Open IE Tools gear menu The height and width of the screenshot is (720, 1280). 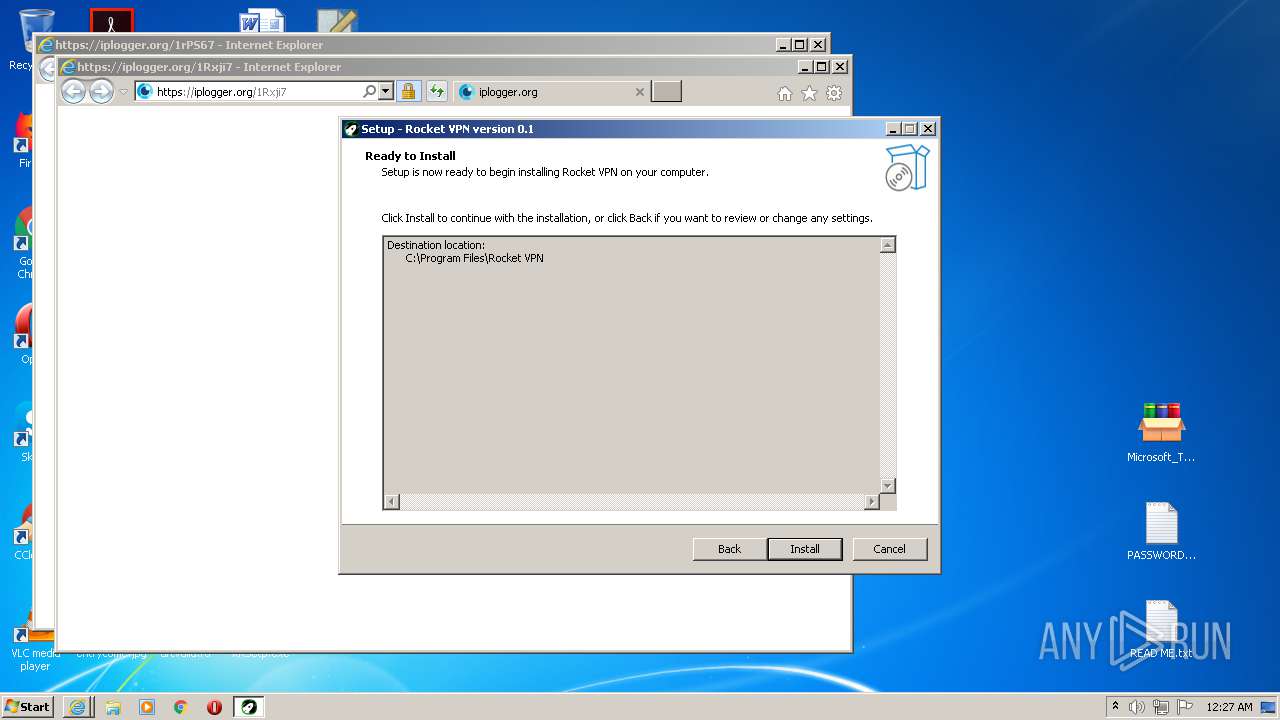point(834,93)
